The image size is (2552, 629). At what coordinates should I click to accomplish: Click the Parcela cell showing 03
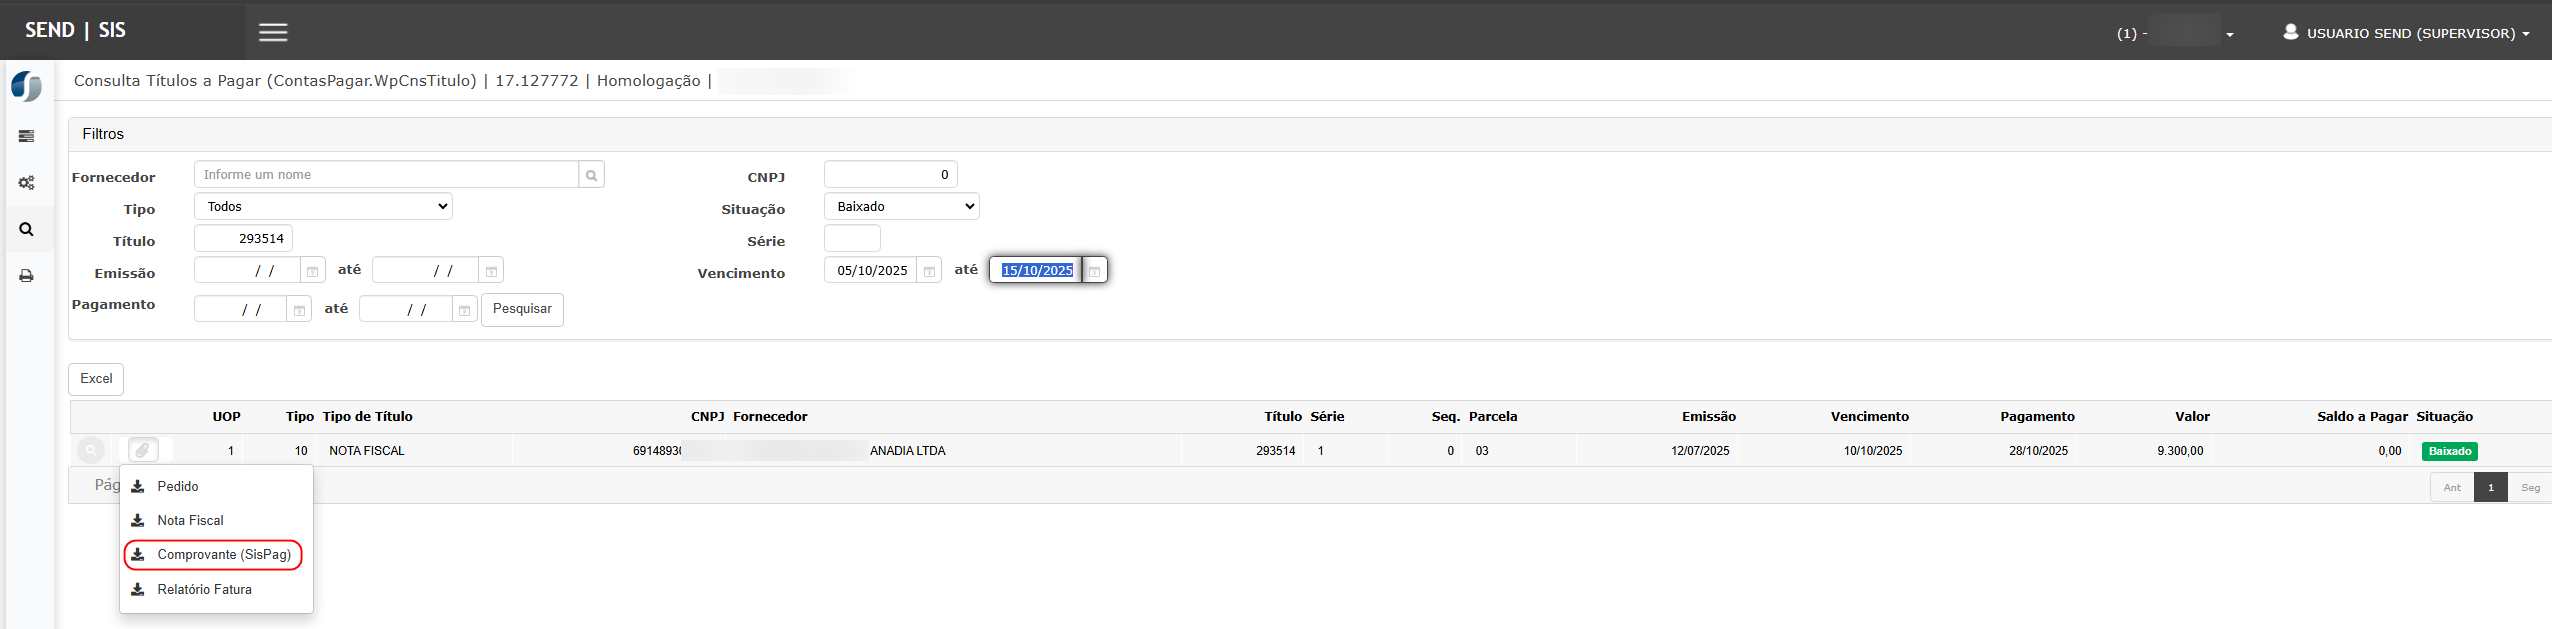pos(1482,451)
